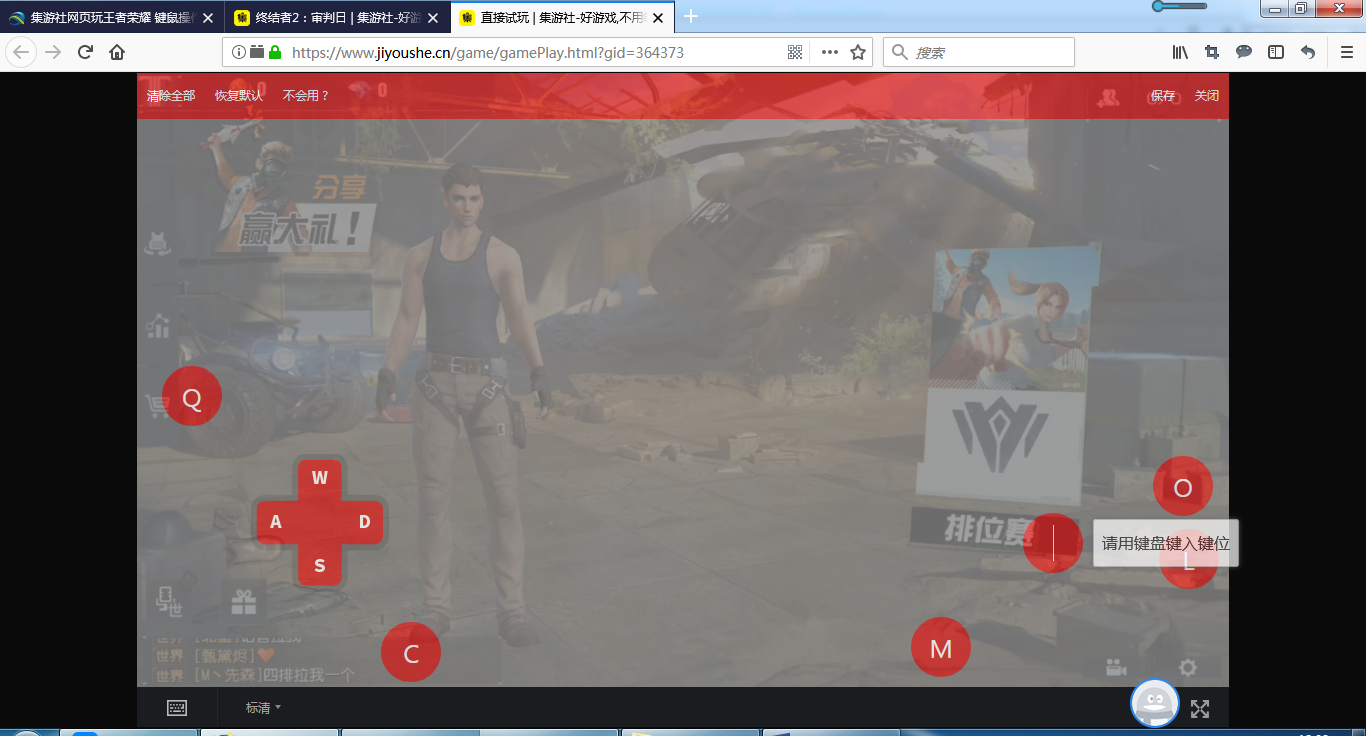Screen dimensions: 1366x736
Task: Toggle the keyboard mapping icon in bottom bar
Action: pos(177,708)
